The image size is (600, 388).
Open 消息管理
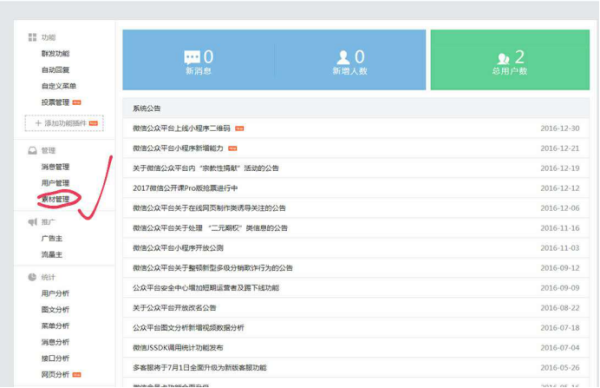pyautogui.click(x=55, y=167)
